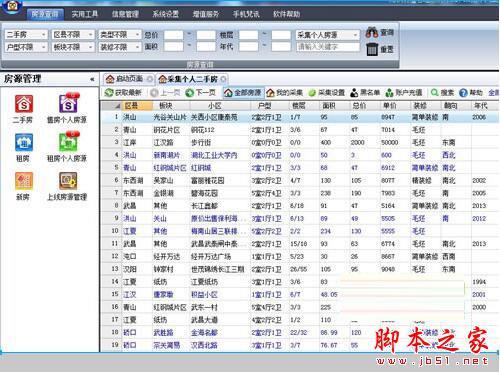Click 获取最新 refresh toolbar icon

[x=123, y=92]
